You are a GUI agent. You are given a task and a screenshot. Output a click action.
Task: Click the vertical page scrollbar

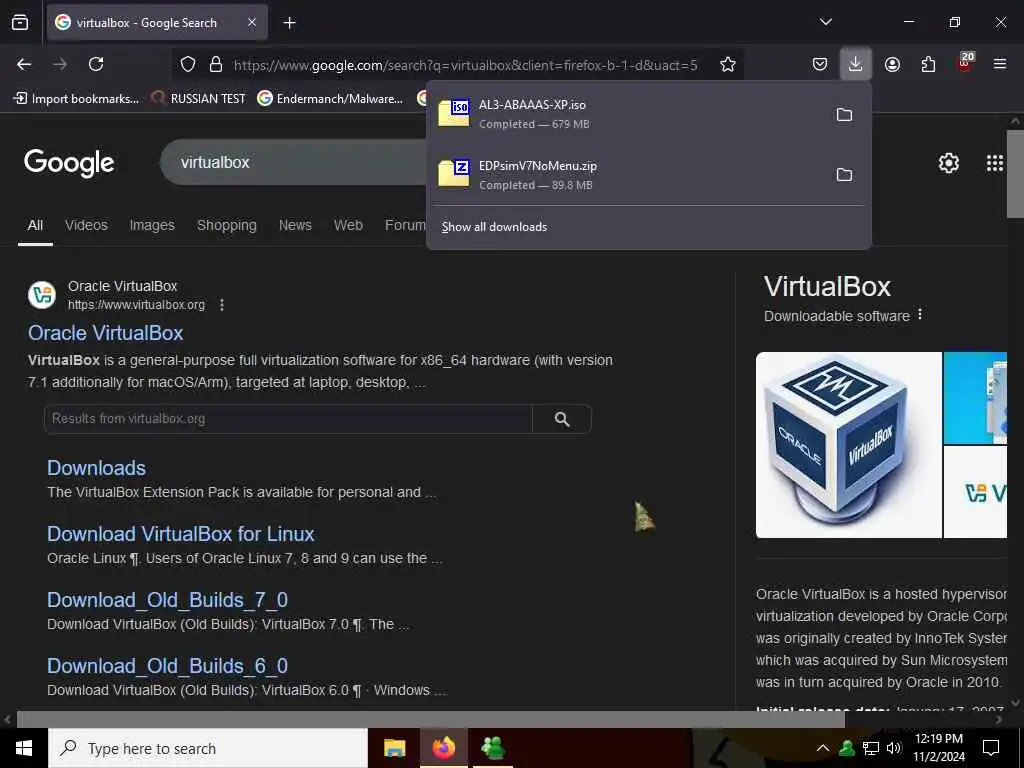click(x=1015, y=174)
